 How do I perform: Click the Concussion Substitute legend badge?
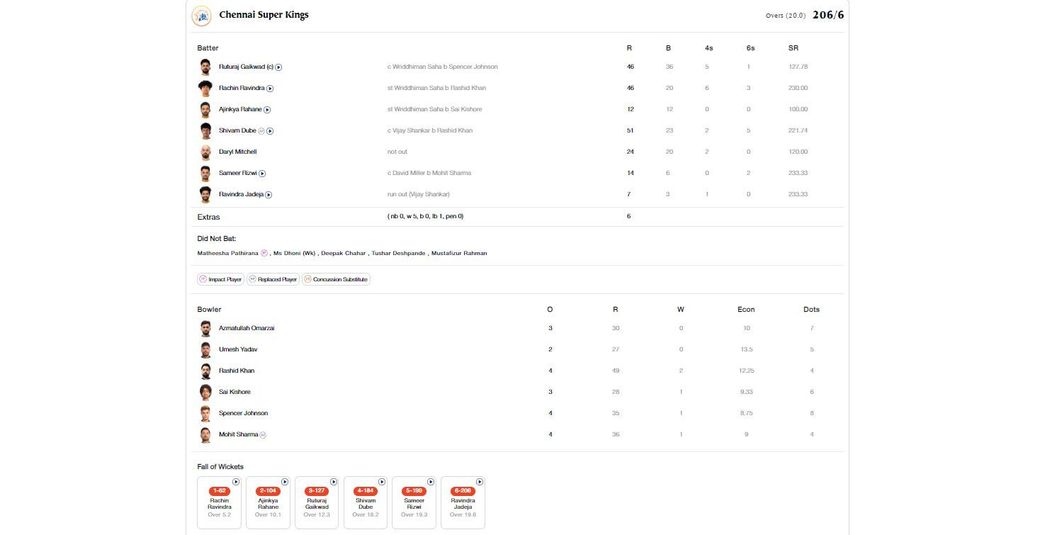[336, 280]
